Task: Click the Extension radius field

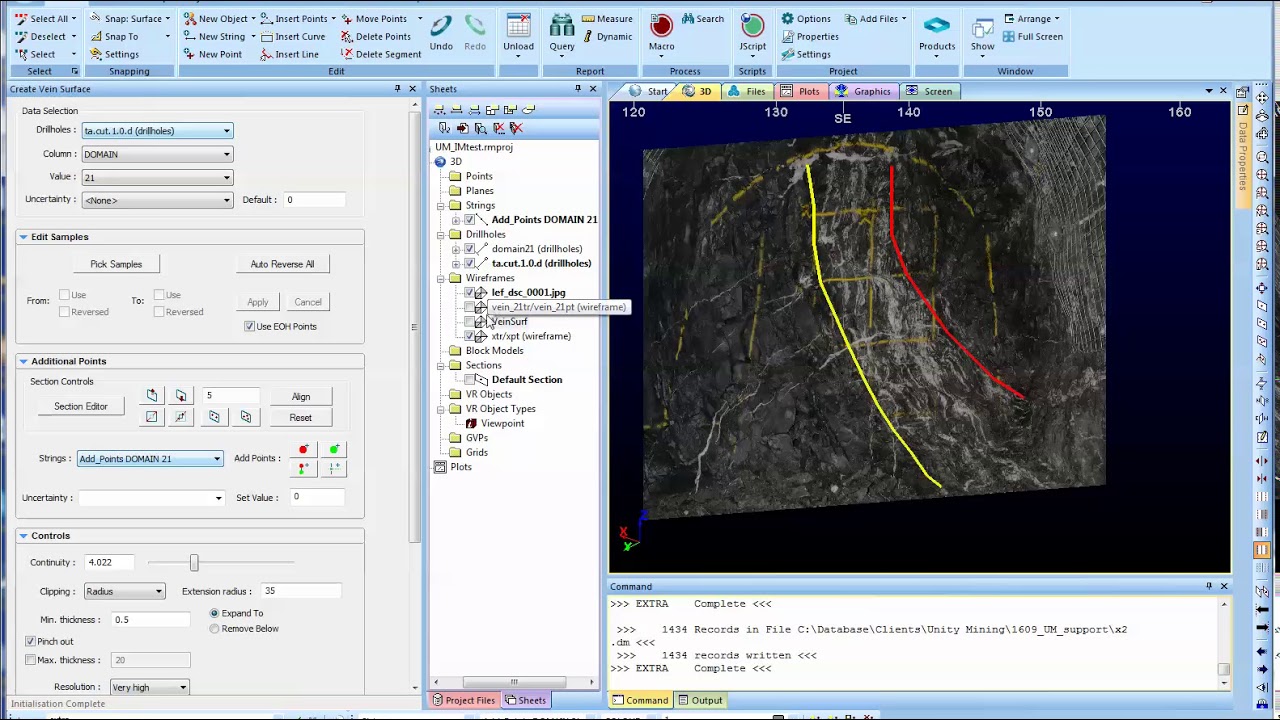Action: pos(300,591)
